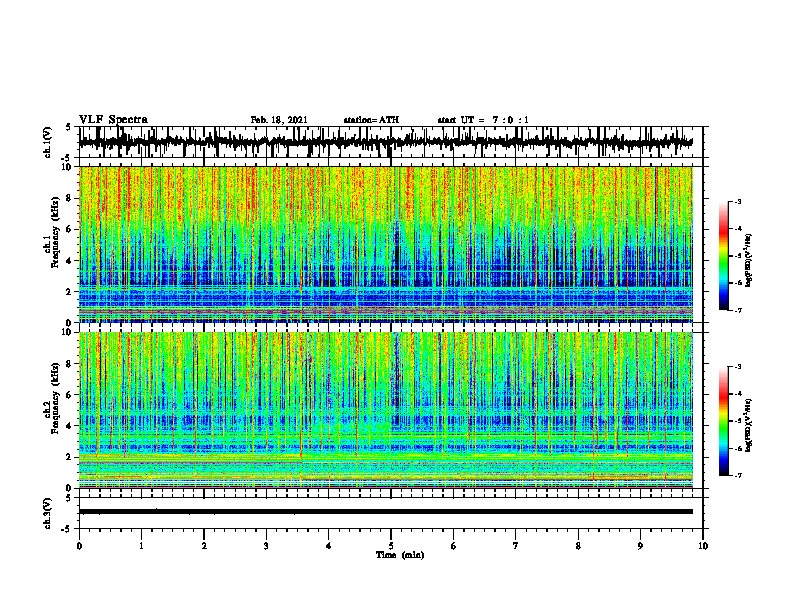Click the "2" kHz tick on ch.1 spectrogram
The image size is (792, 612).
pos(69,292)
